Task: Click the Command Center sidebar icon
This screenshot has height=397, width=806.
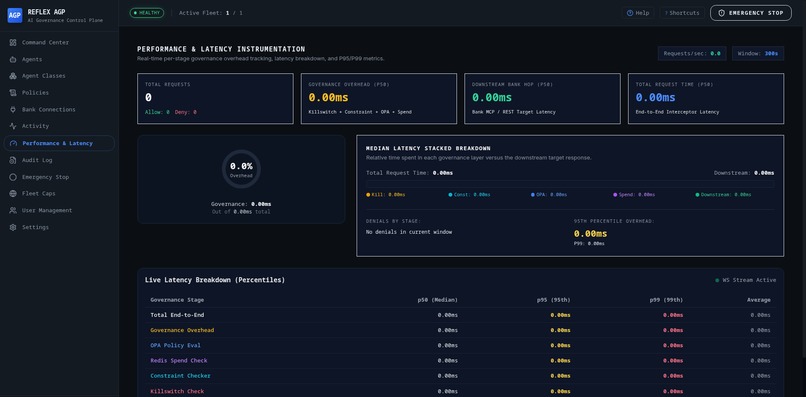Action: click(13, 43)
